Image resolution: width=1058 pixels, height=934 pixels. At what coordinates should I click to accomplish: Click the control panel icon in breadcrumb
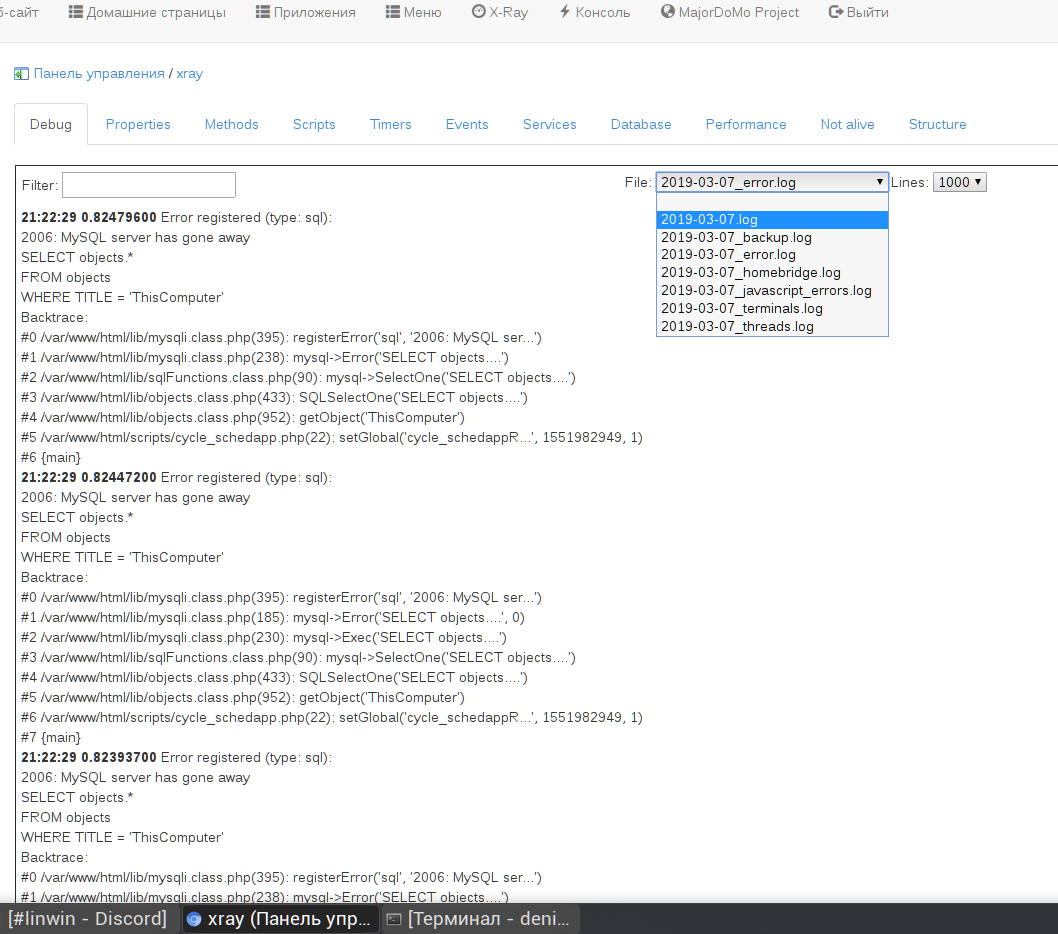(x=21, y=74)
